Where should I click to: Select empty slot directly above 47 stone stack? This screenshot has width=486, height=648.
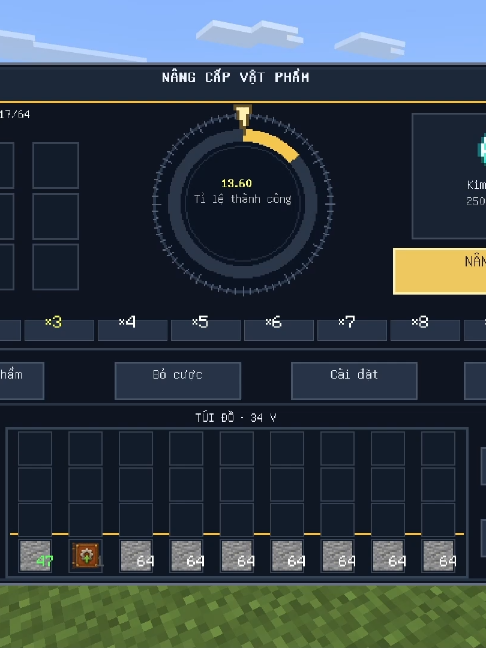coord(35,519)
